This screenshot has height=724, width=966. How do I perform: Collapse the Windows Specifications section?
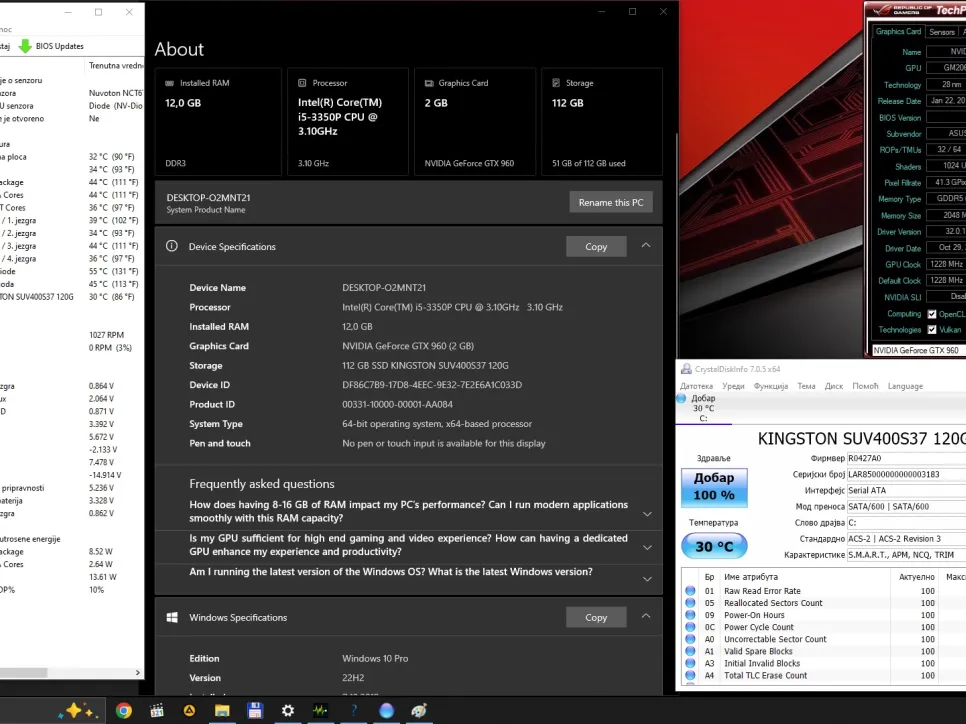[646, 617]
